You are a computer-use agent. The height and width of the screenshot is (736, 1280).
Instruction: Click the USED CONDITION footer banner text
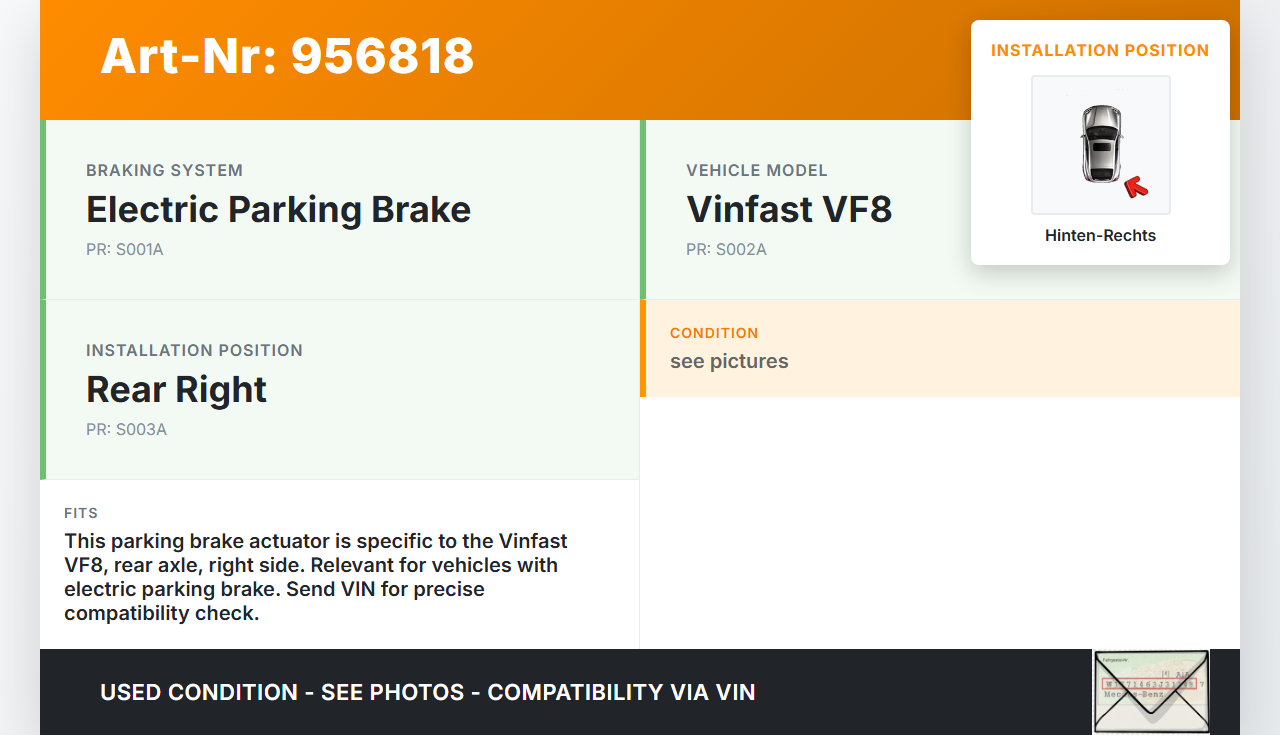pyautogui.click(x=427, y=692)
